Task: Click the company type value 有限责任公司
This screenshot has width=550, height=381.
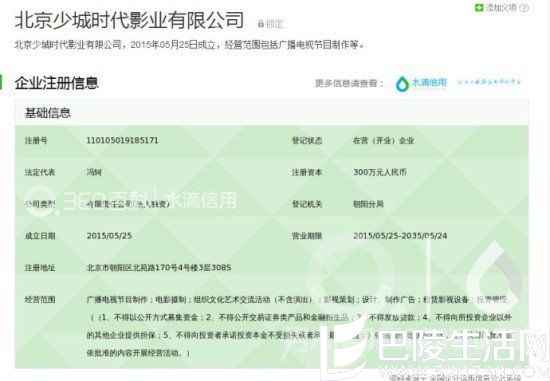Action: tap(128, 204)
